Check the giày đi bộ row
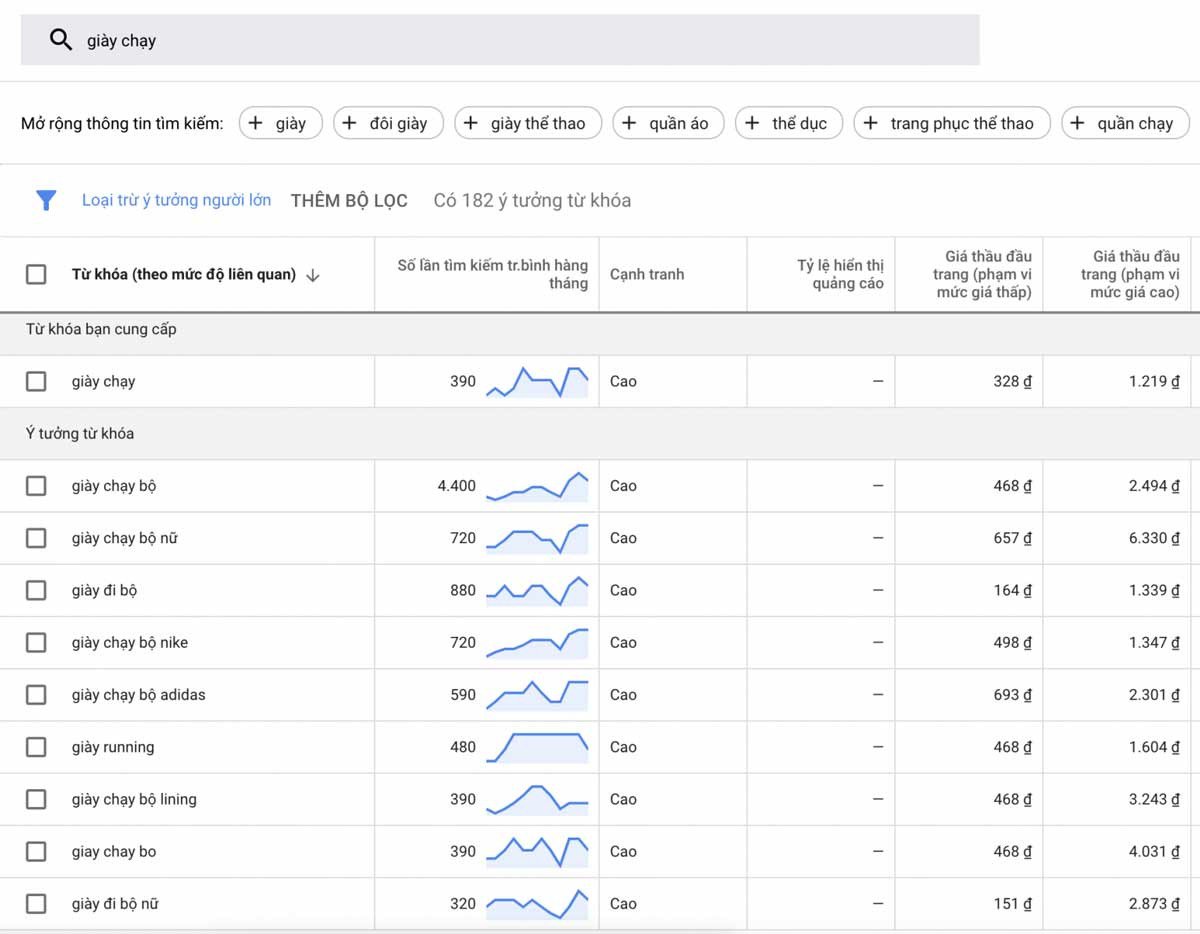Viewport: 1200px width, 934px height. point(36,590)
